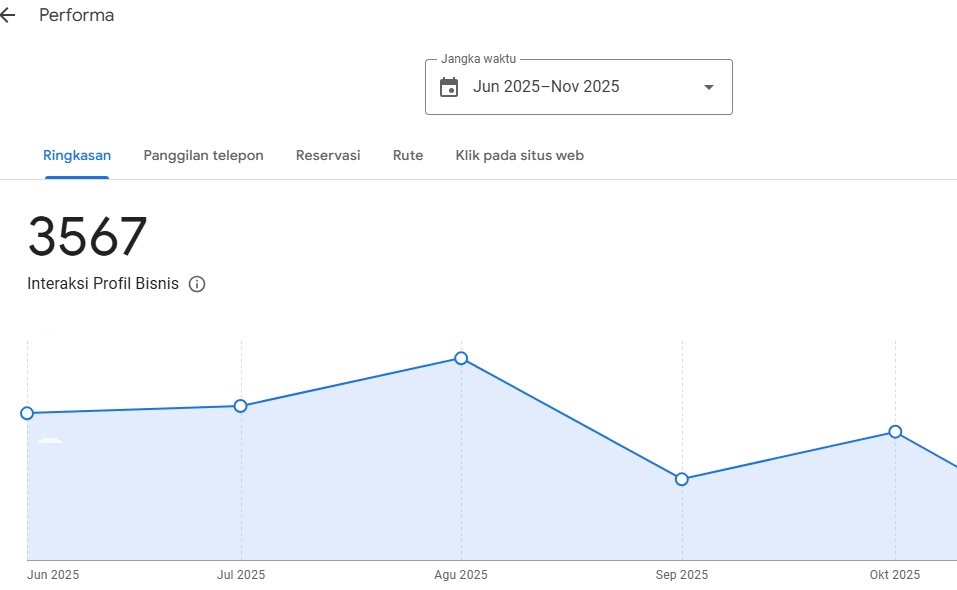Image resolution: width=957 pixels, height=590 pixels.
Task: Click the lowest data point at Sep 2025
Action: [x=682, y=479]
